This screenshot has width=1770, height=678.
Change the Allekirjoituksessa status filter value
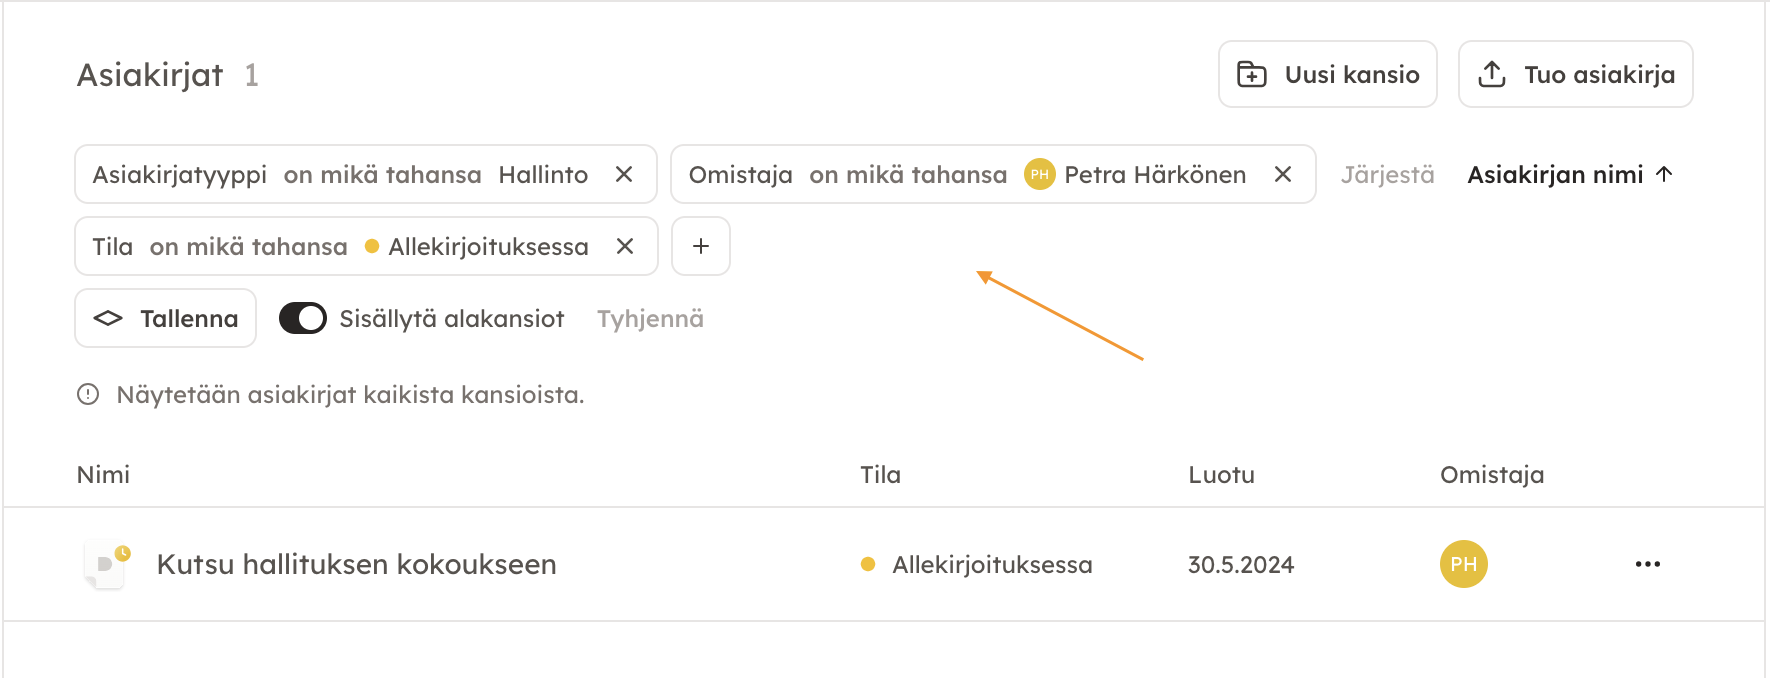point(487,247)
